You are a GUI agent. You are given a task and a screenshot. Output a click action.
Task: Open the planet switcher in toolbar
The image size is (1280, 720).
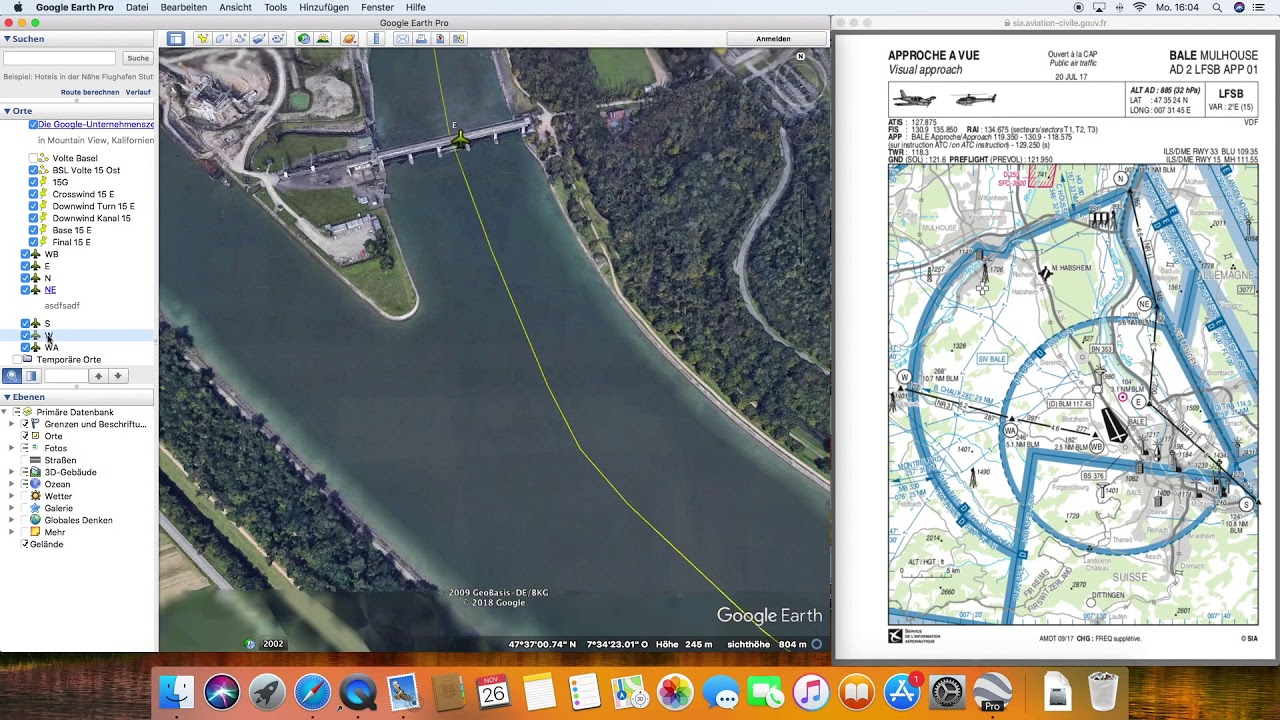(x=349, y=39)
